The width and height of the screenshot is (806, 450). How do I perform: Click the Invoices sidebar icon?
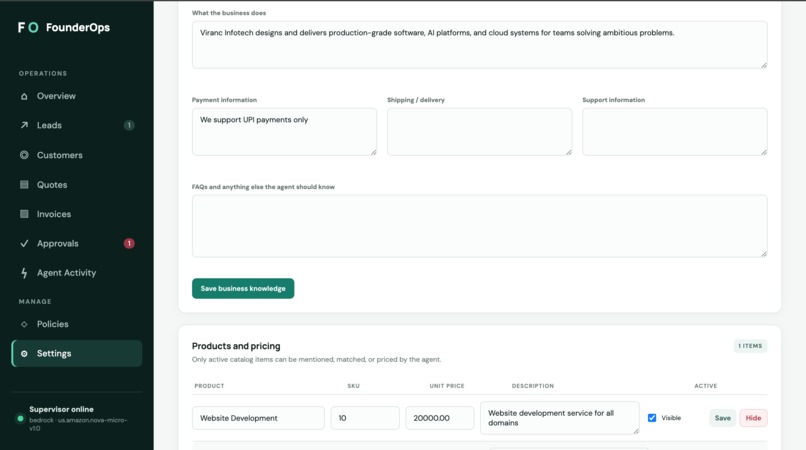click(24, 214)
